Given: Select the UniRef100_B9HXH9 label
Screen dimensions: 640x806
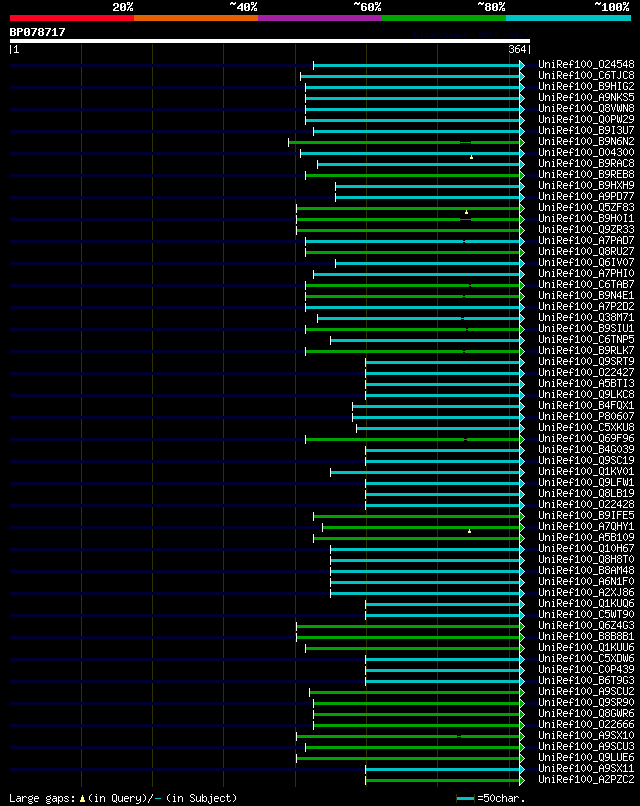Looking at the screenshot, I should 586,185.
